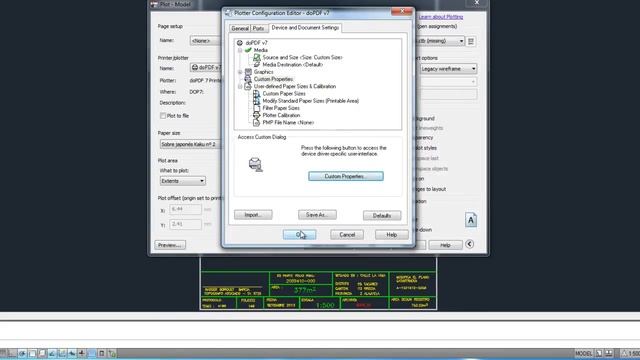Viewport: 640px width, 360px height.
Task: Click in the command line area
Action: point(320,330)
